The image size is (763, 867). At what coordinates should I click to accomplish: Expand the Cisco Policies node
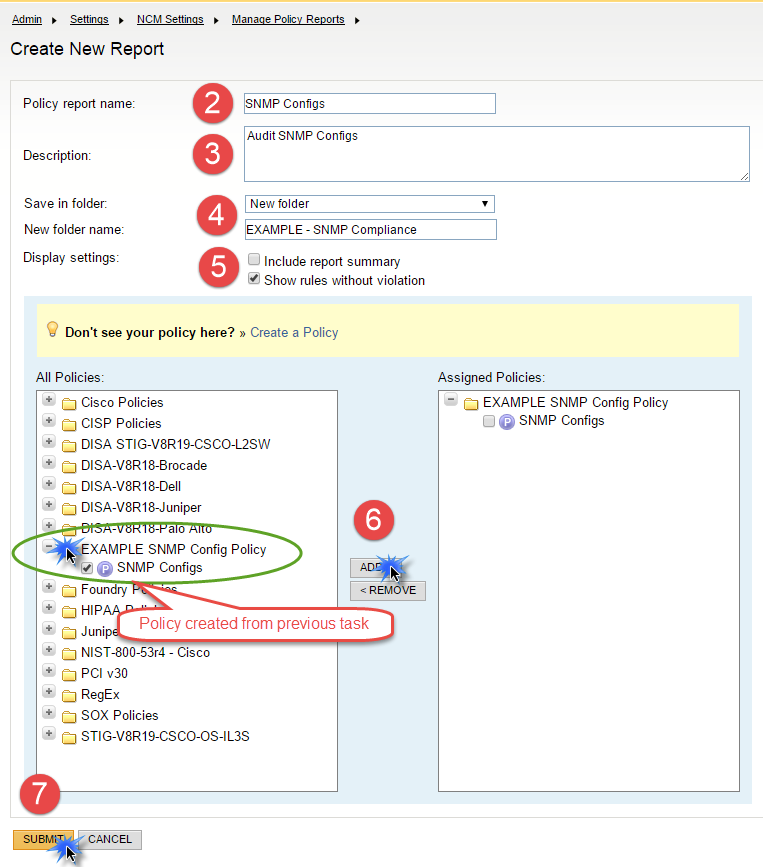pos(49,399)
